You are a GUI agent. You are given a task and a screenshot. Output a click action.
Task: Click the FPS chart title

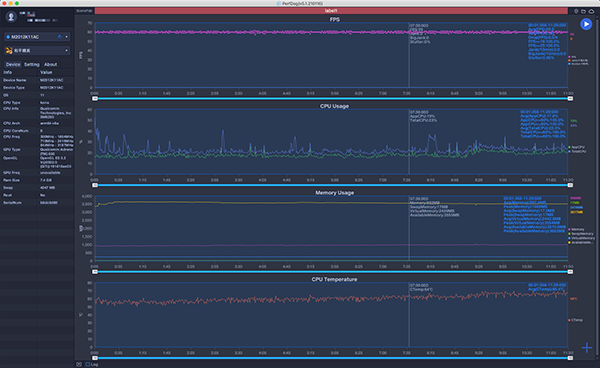[x=334, y=19]
